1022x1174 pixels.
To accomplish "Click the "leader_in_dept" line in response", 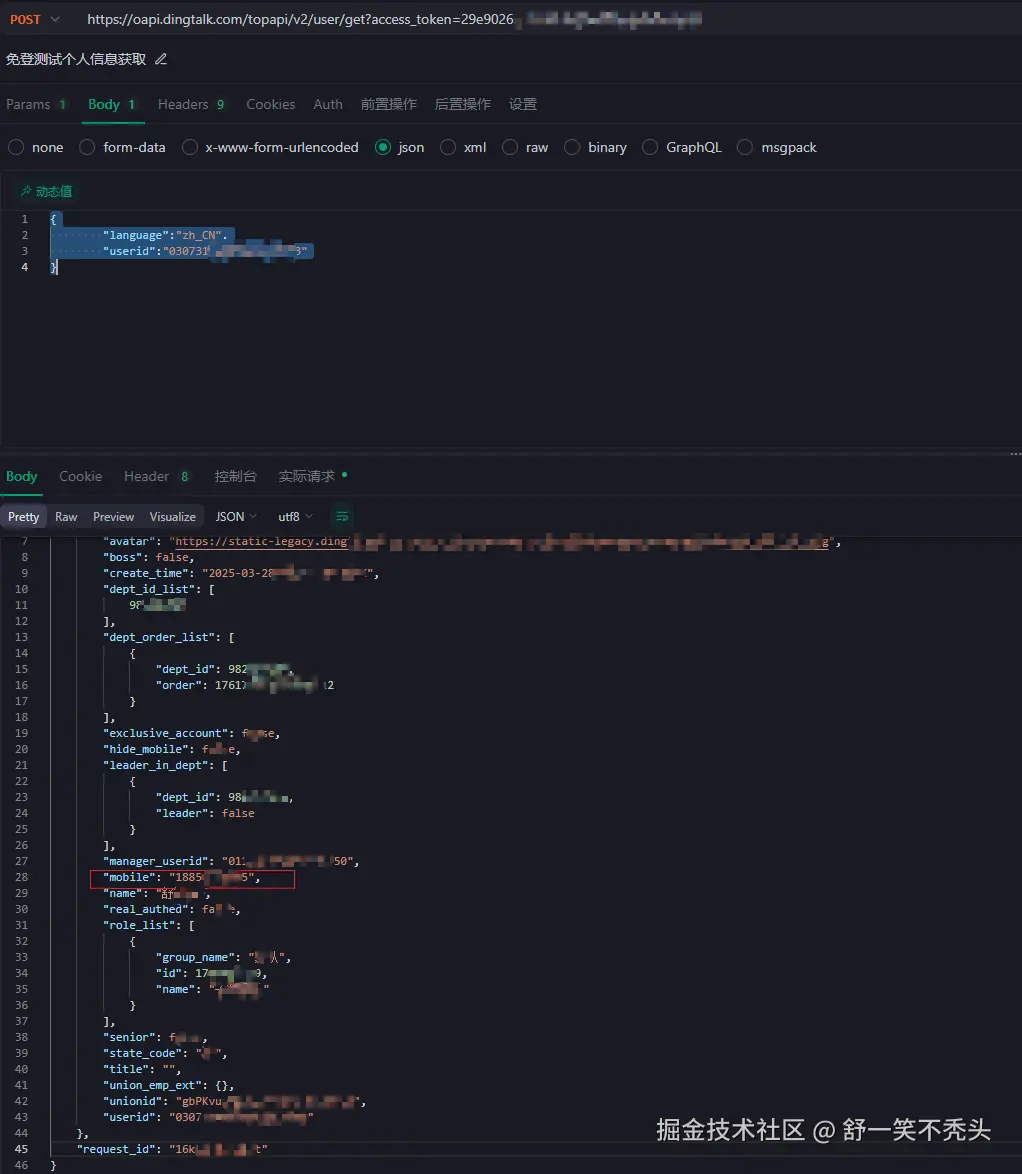I will click(x=165, y=765).
